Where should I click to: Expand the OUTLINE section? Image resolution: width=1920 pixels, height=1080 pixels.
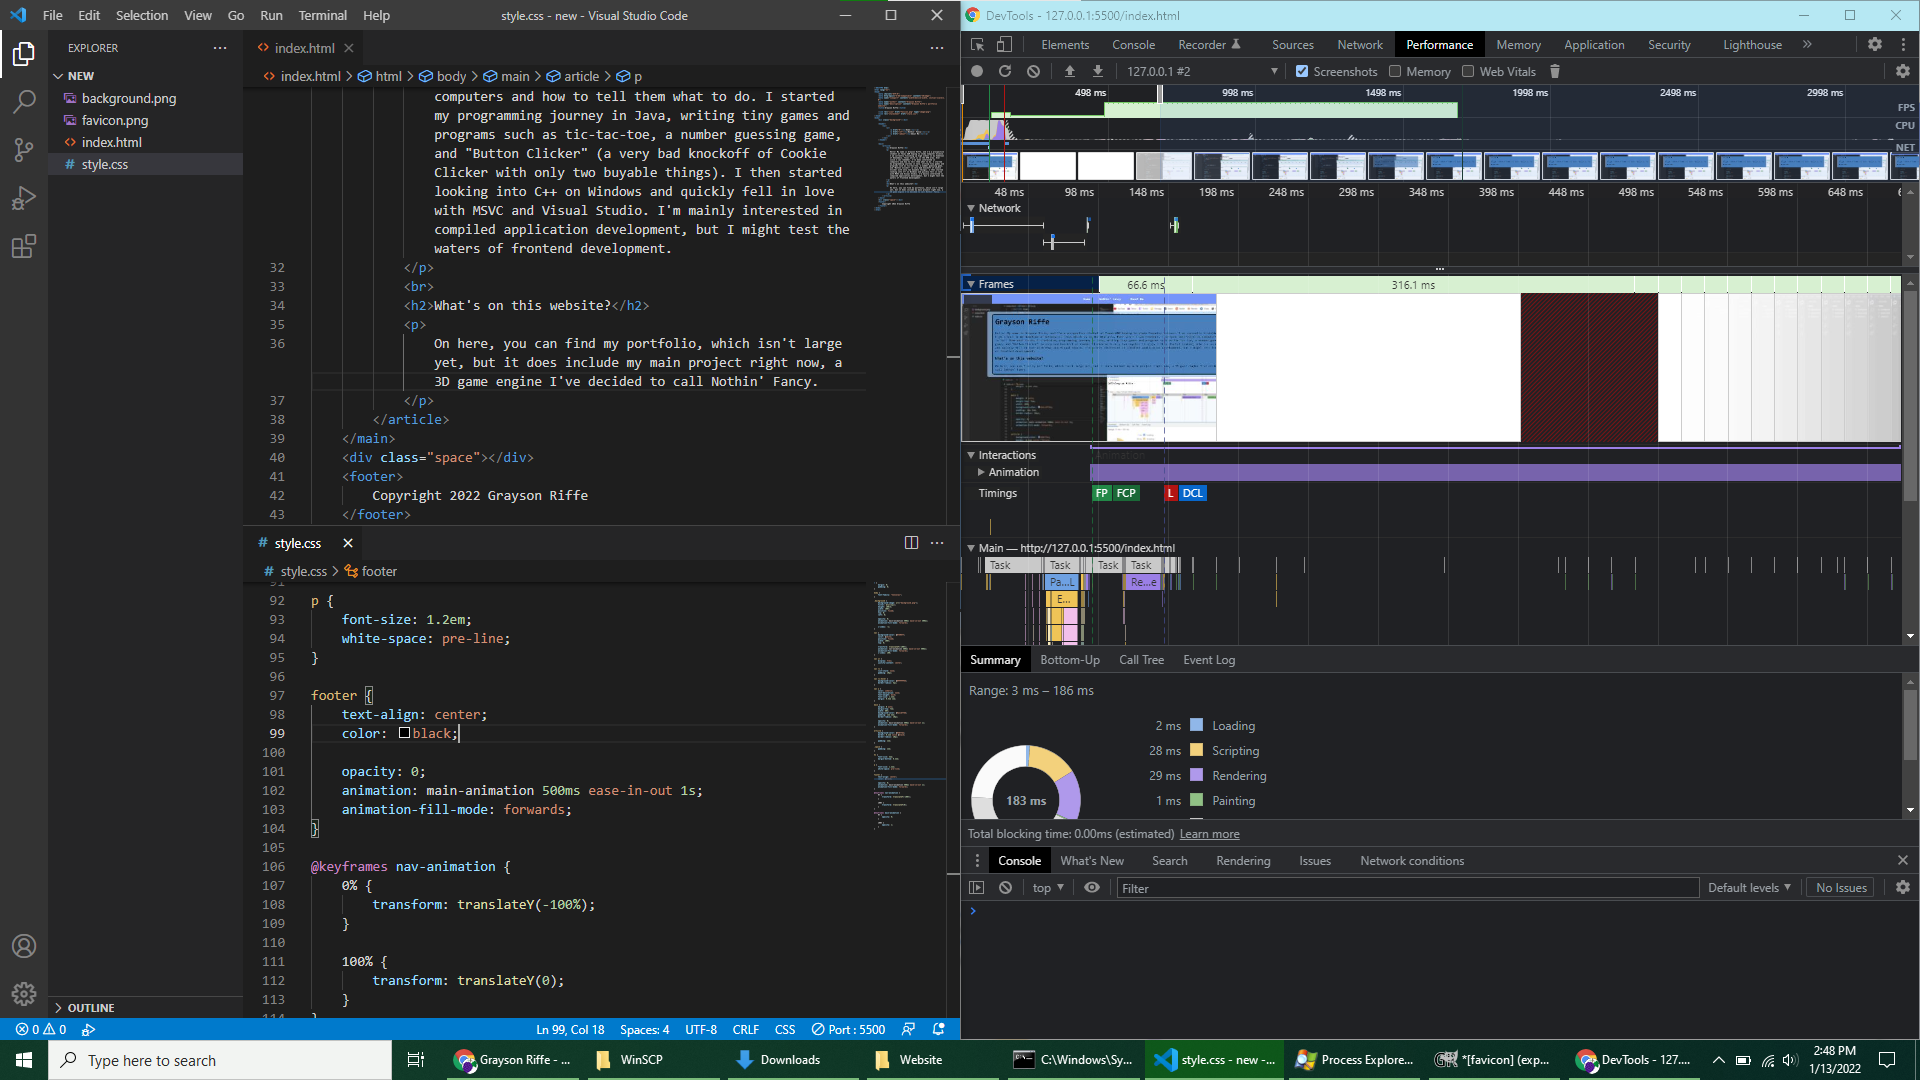pos(90,1007)
